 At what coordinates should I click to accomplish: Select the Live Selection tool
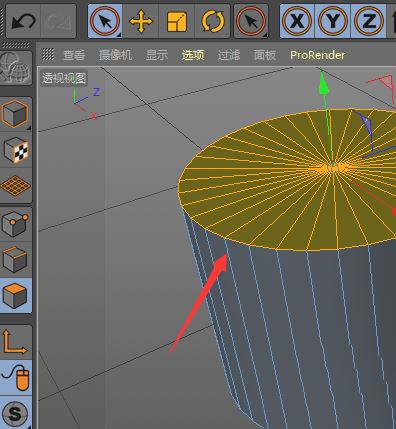(105, 21)
